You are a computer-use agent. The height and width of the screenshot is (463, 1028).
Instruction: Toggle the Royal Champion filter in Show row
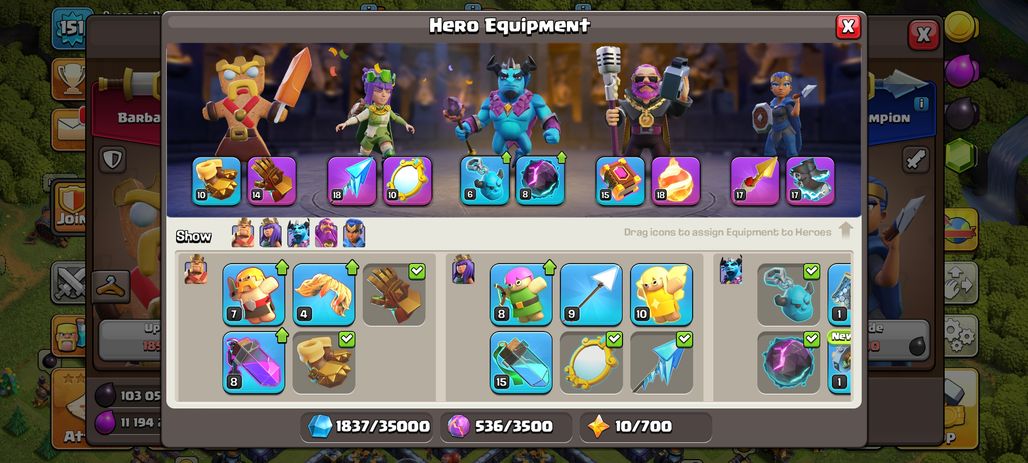click(x=354, y=233)
